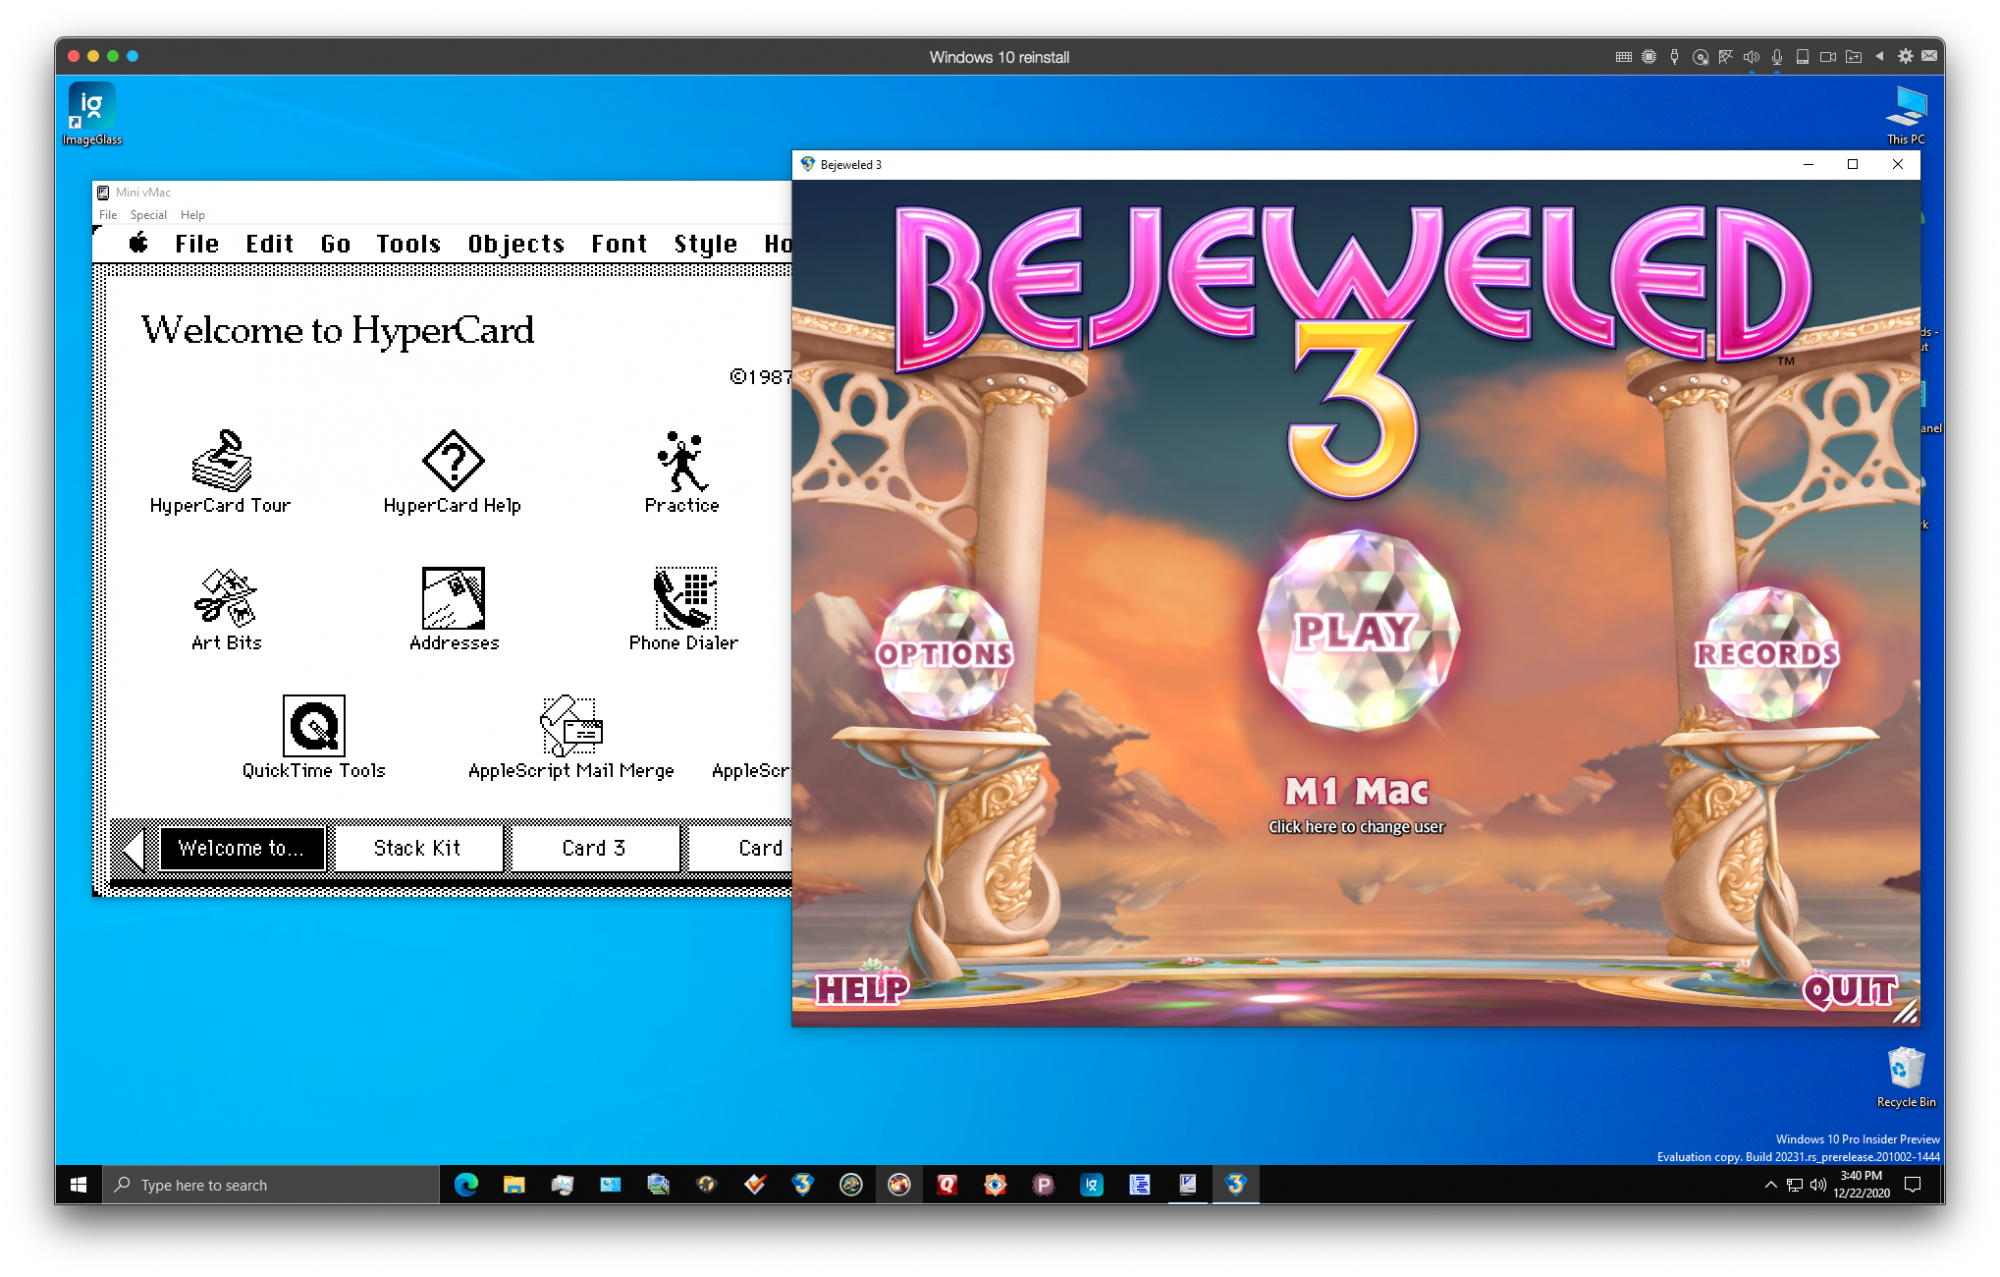Click the hard disk icon in VM toolbar
2000x1277 pixels.
coord(1802,57)
